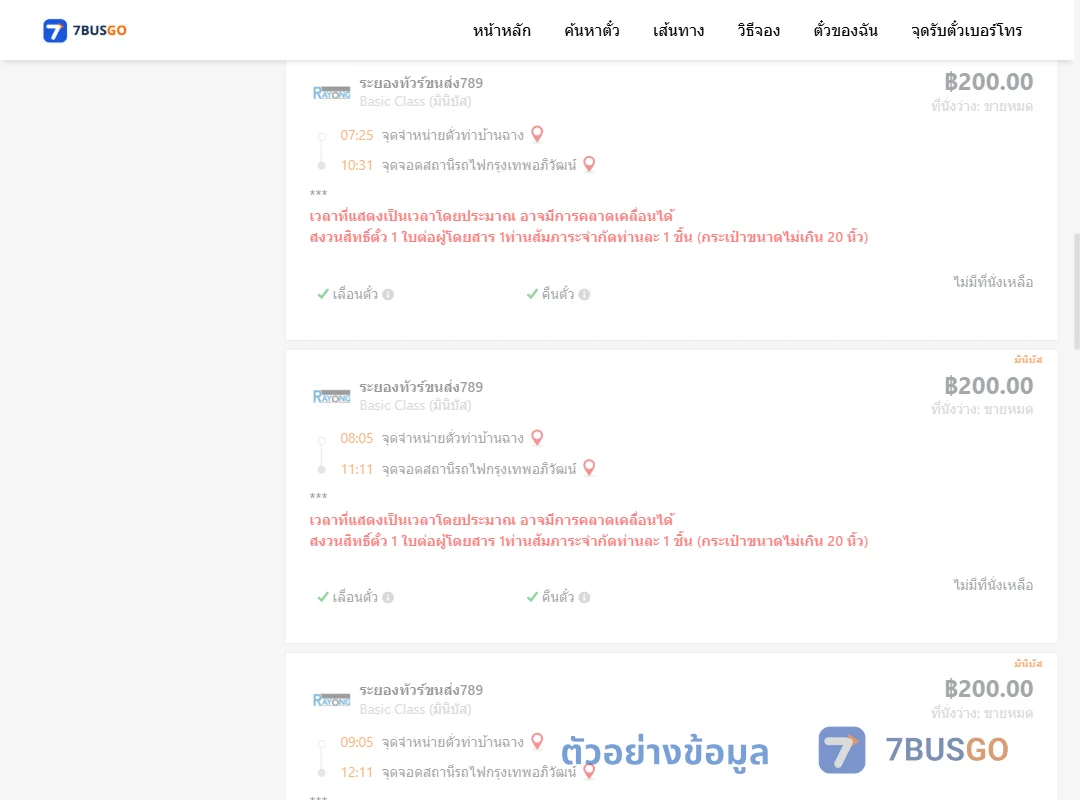Click the 09:05 departure time
Viewport: 1080px width, 800px height.
tap(357, 742)
